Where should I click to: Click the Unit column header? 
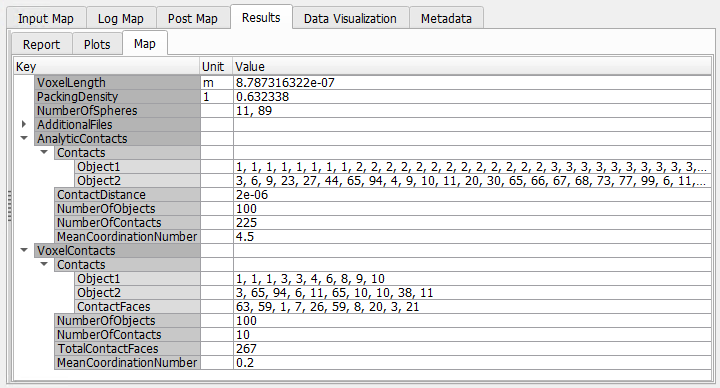pos(216,67)
